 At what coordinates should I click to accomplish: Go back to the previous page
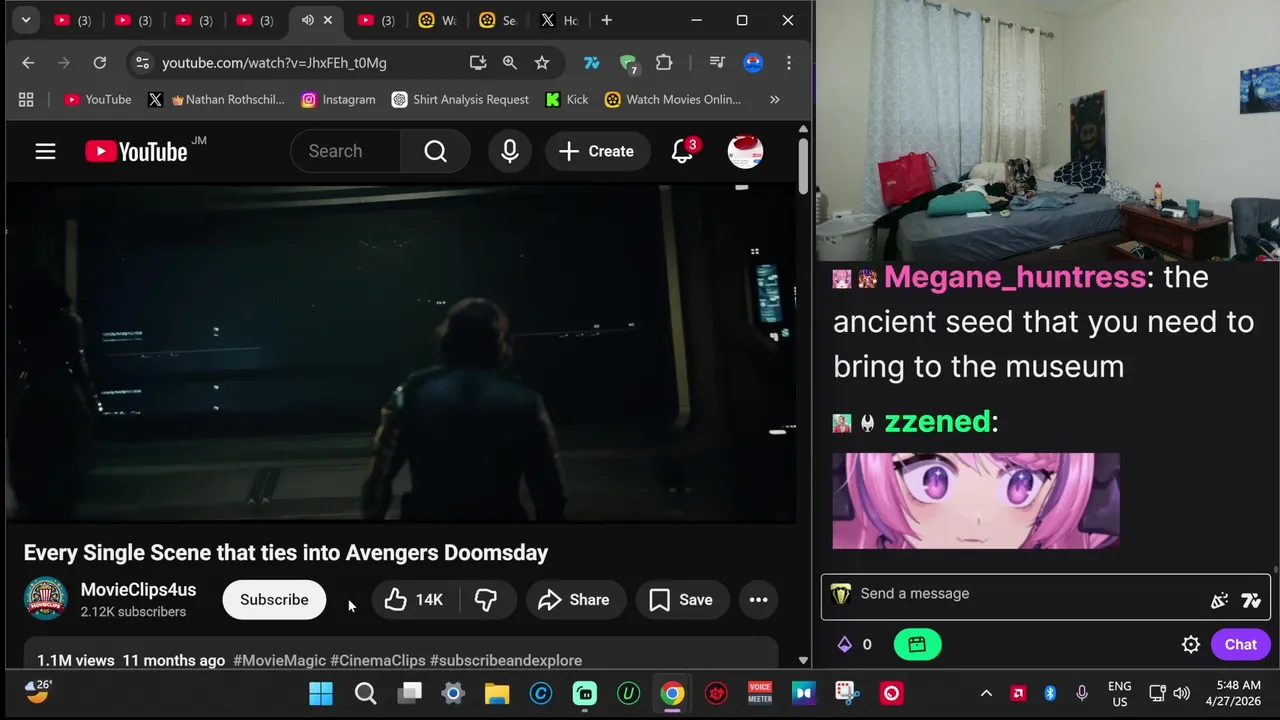28,63
